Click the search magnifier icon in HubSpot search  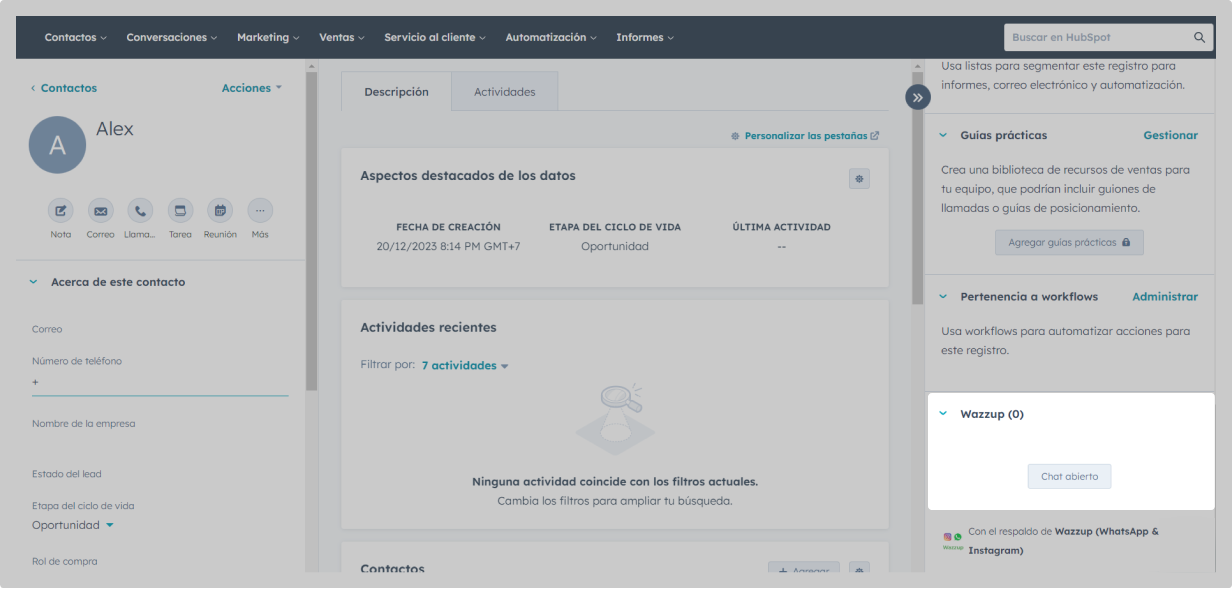pos(1200,38)
